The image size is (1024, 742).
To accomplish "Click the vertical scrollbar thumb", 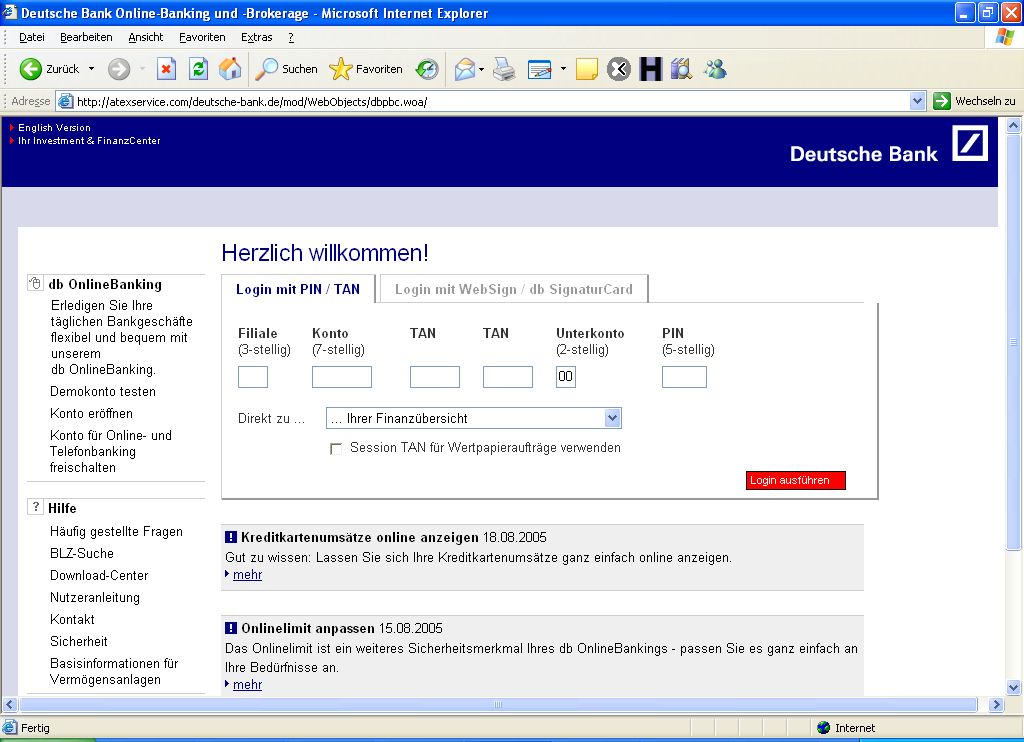I will (1014, 341).
